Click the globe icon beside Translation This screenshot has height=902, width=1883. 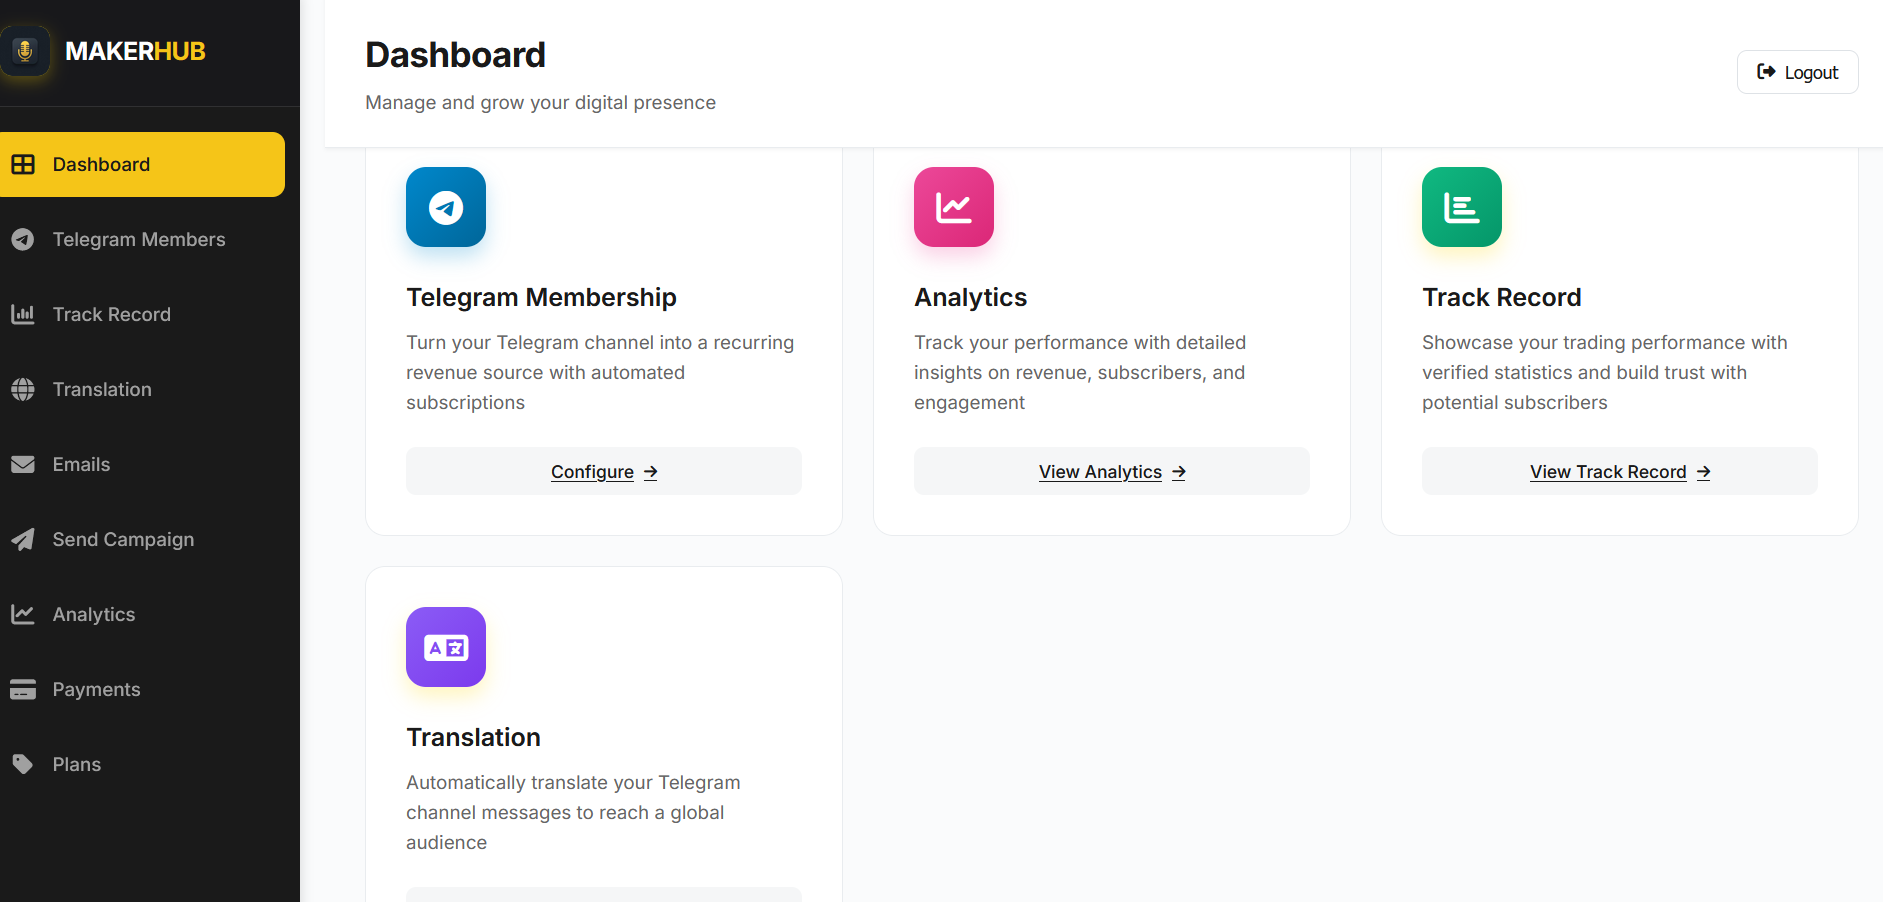[x=23, y=390]
